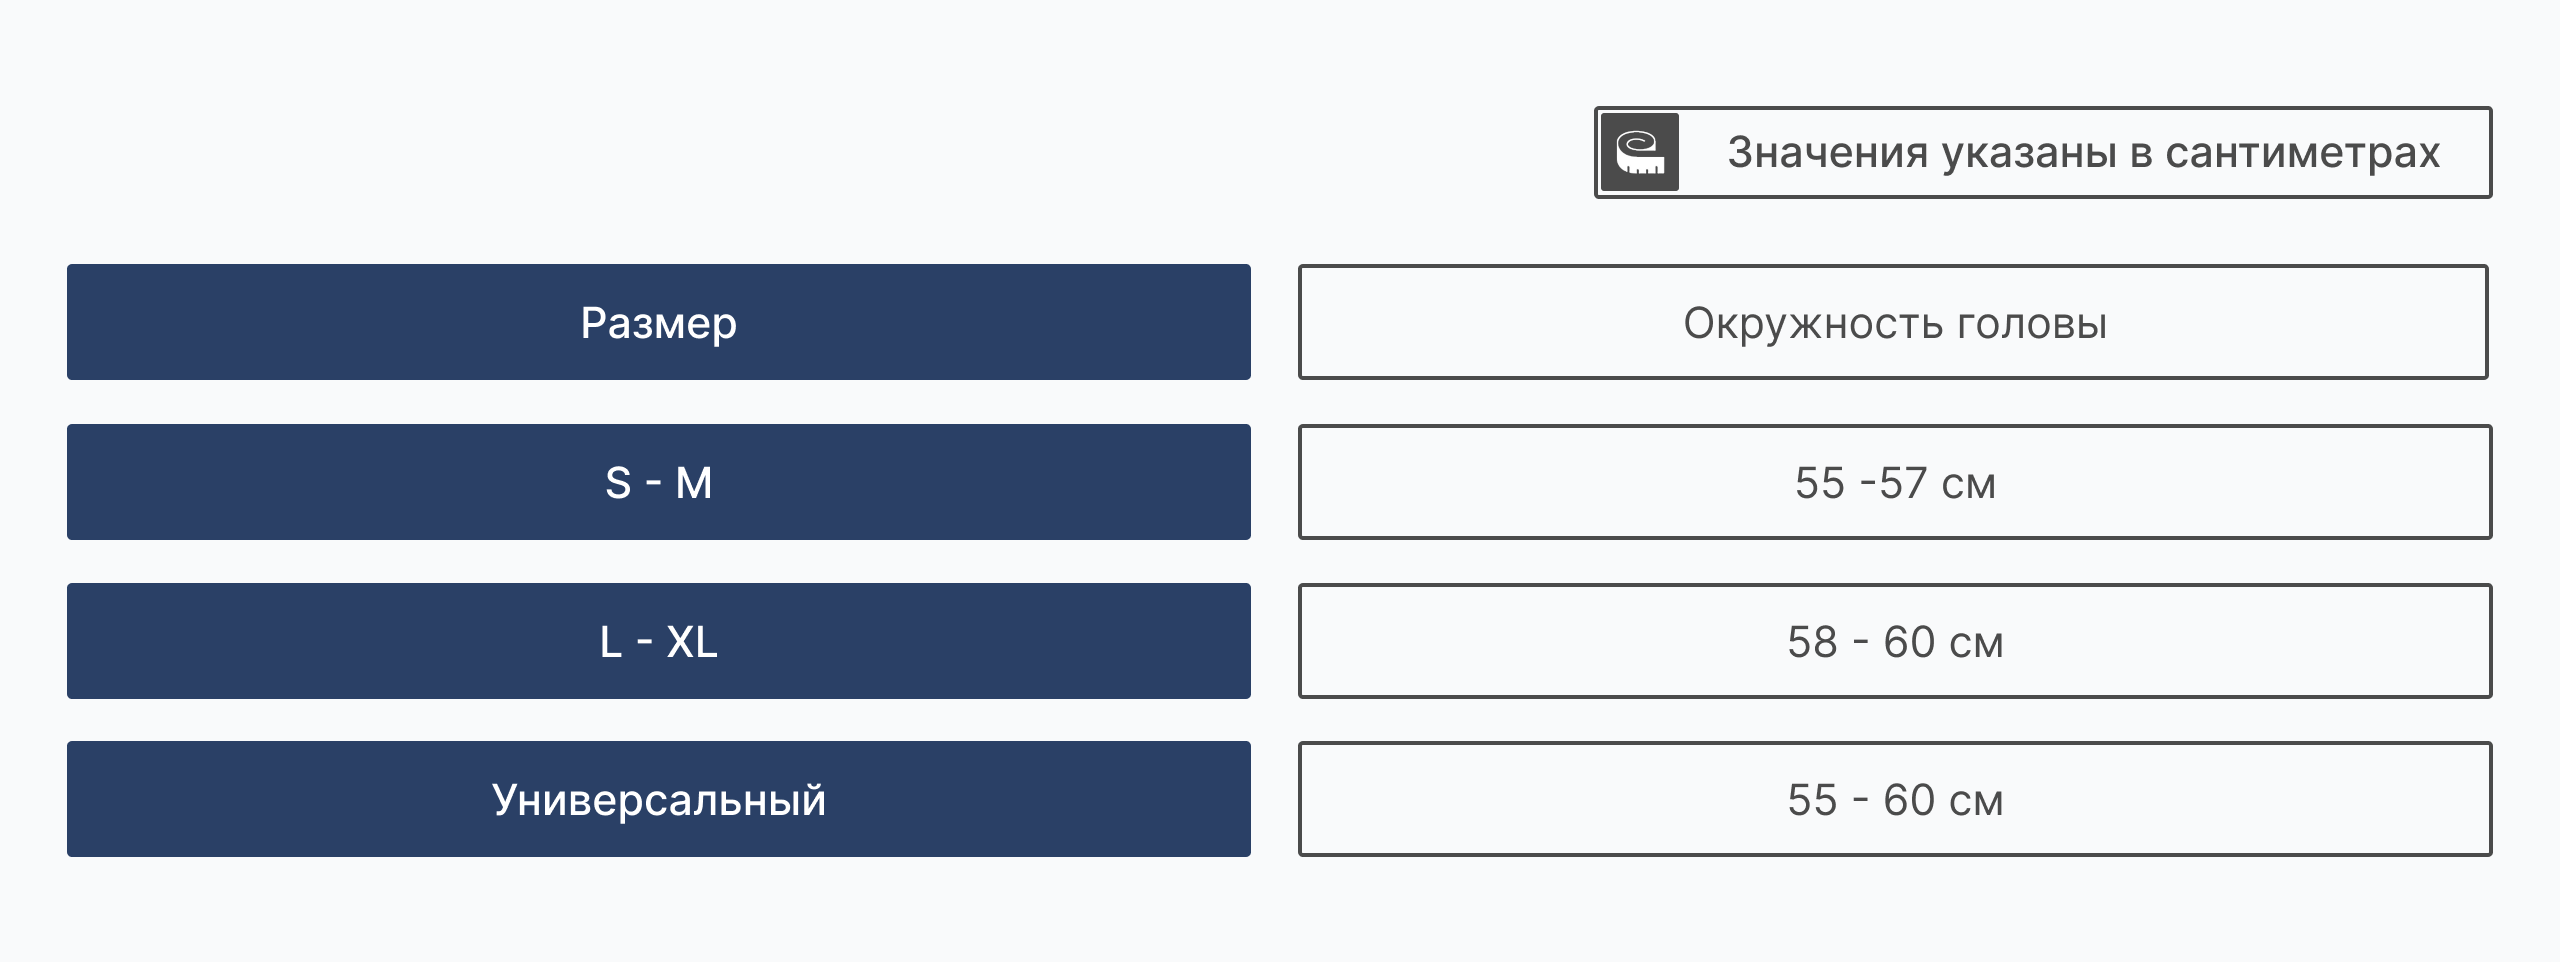
Task: Choose the 'S - M' size row
Action: click(x=658, y=483)
